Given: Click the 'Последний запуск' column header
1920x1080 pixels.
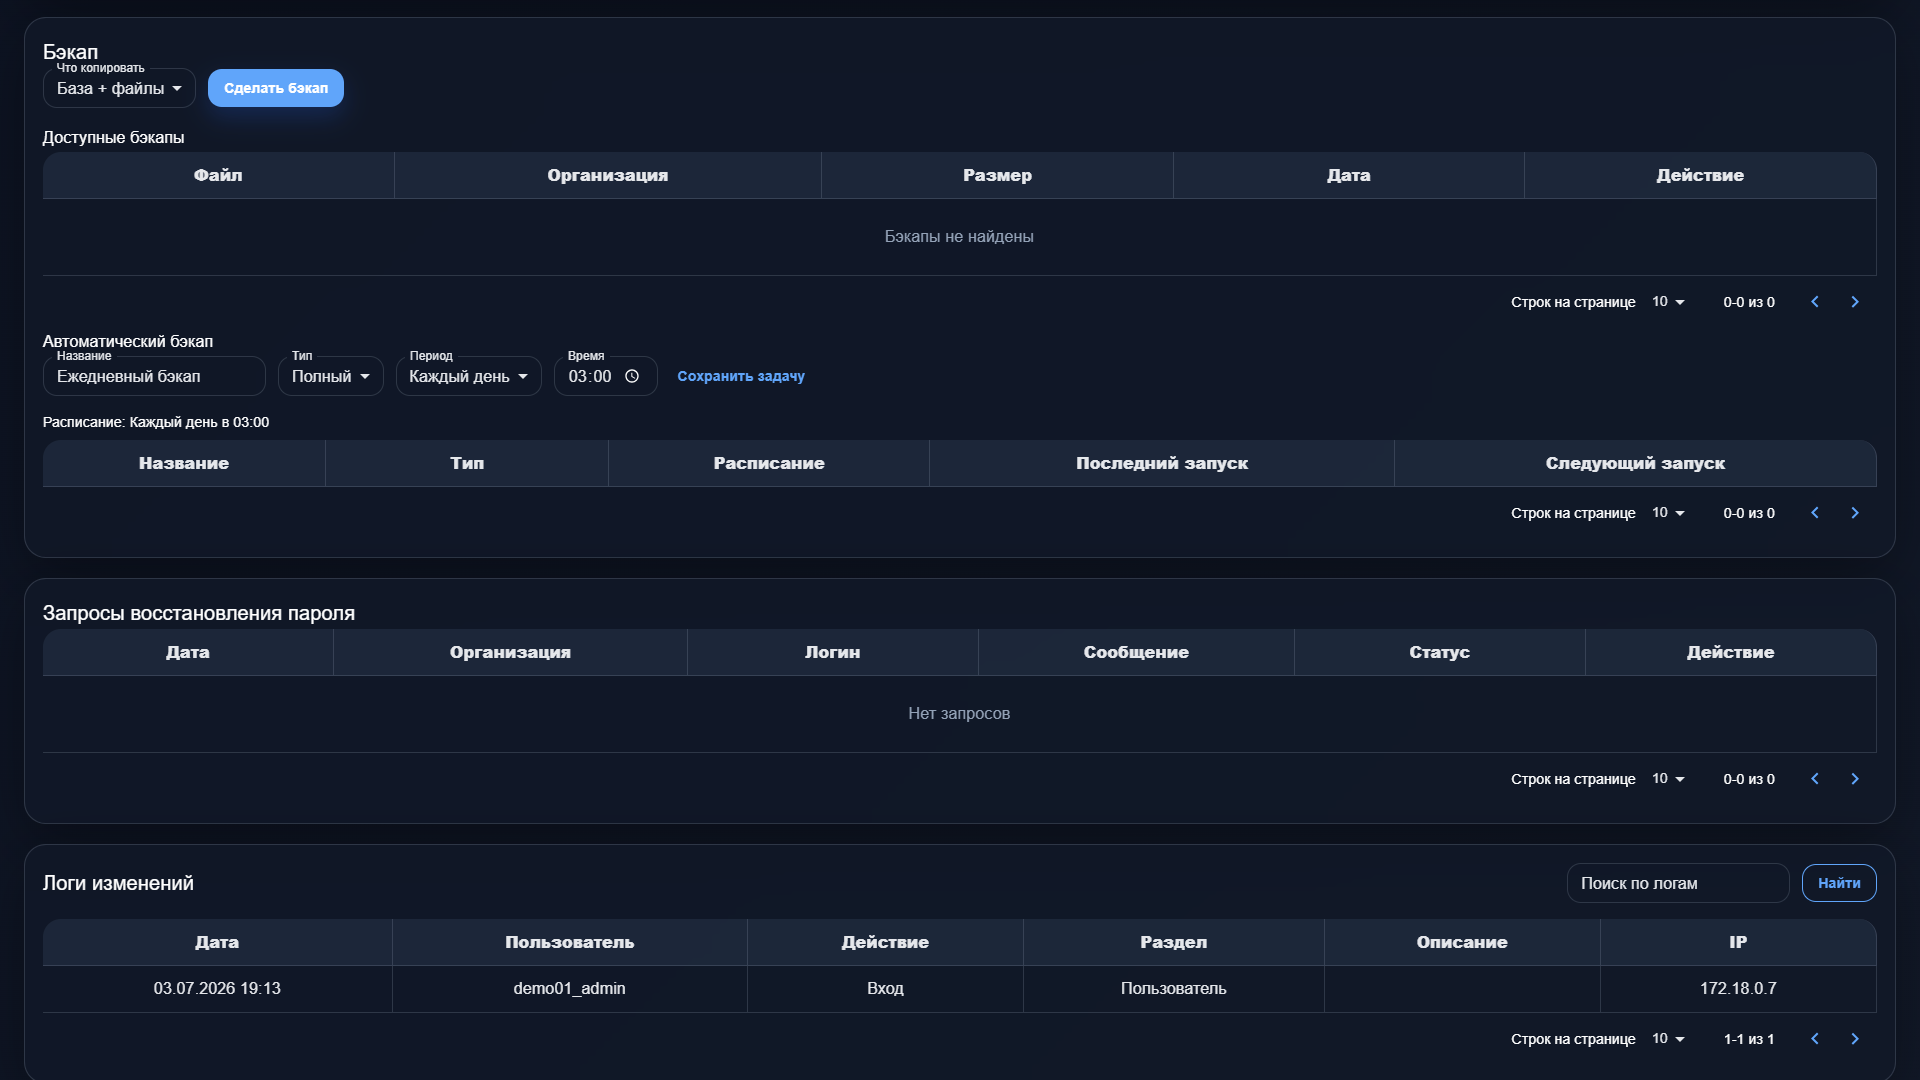Looking at the screenshot, I should (1162, 463).
